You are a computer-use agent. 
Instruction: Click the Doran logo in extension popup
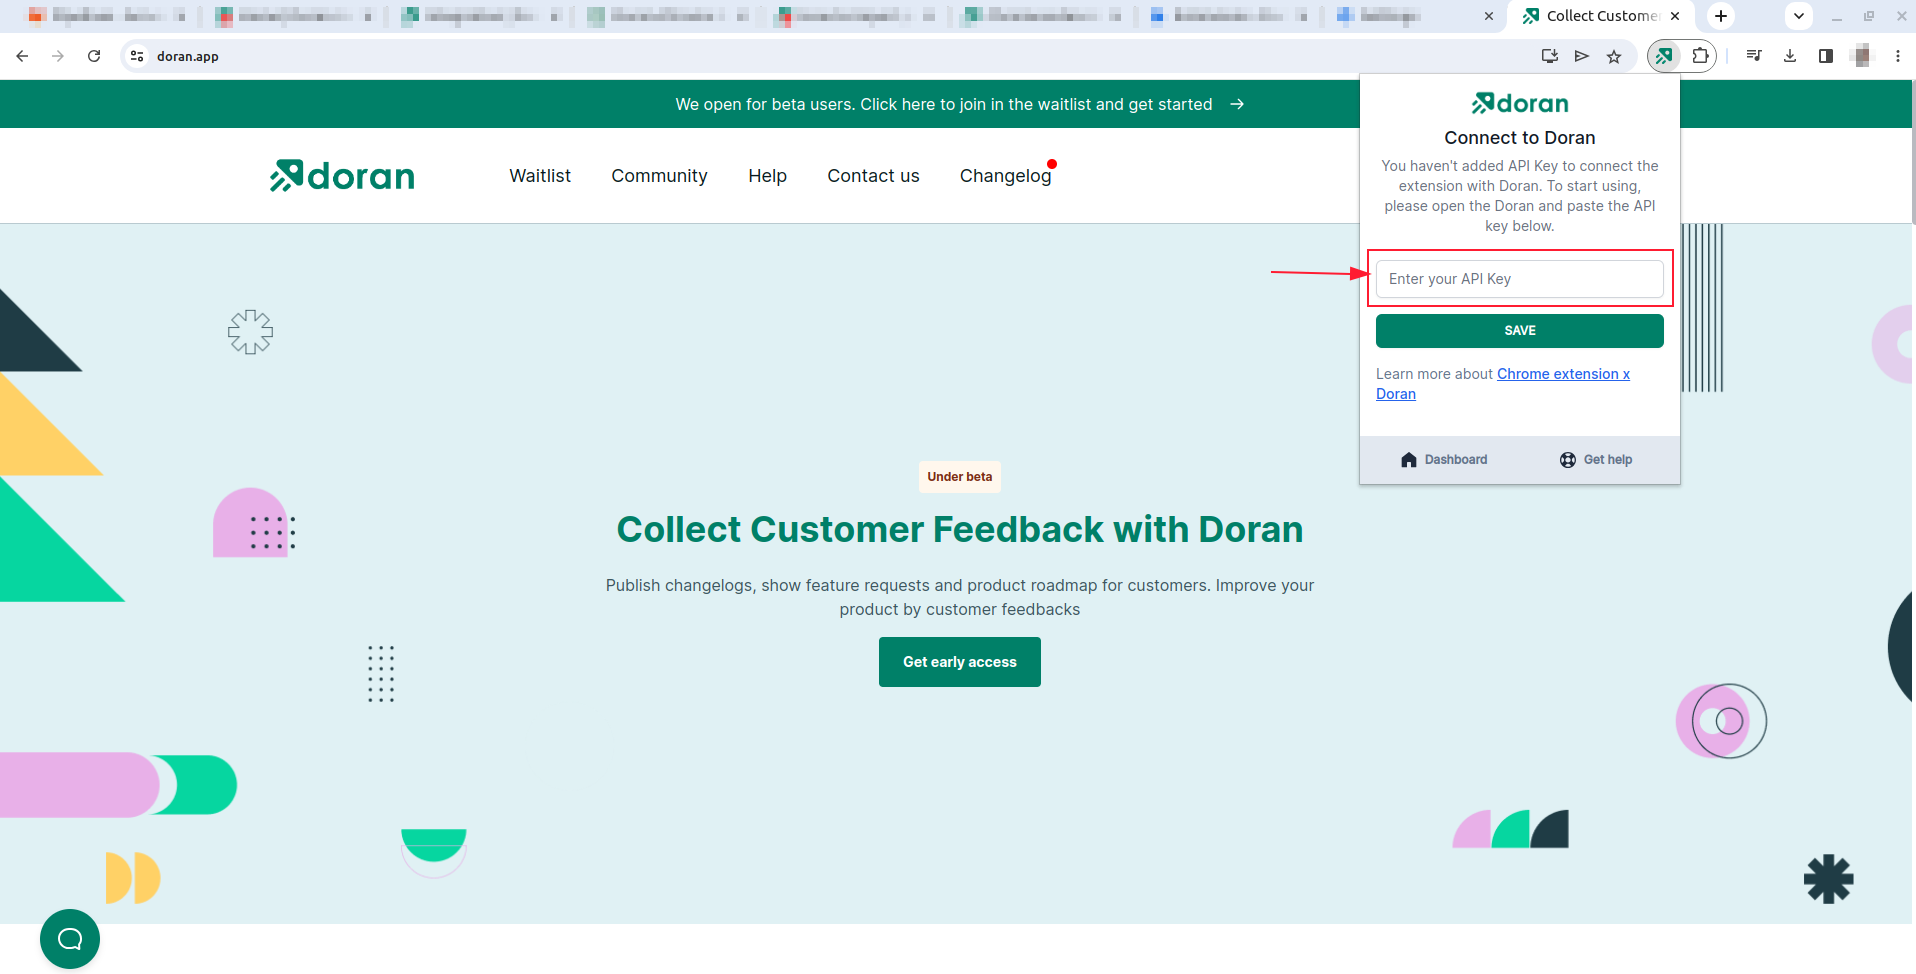click(x=1520, y=103)
